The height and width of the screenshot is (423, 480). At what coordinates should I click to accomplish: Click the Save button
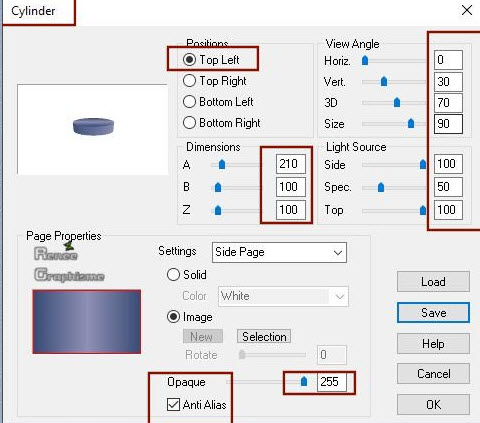click(x=433, y=313)
